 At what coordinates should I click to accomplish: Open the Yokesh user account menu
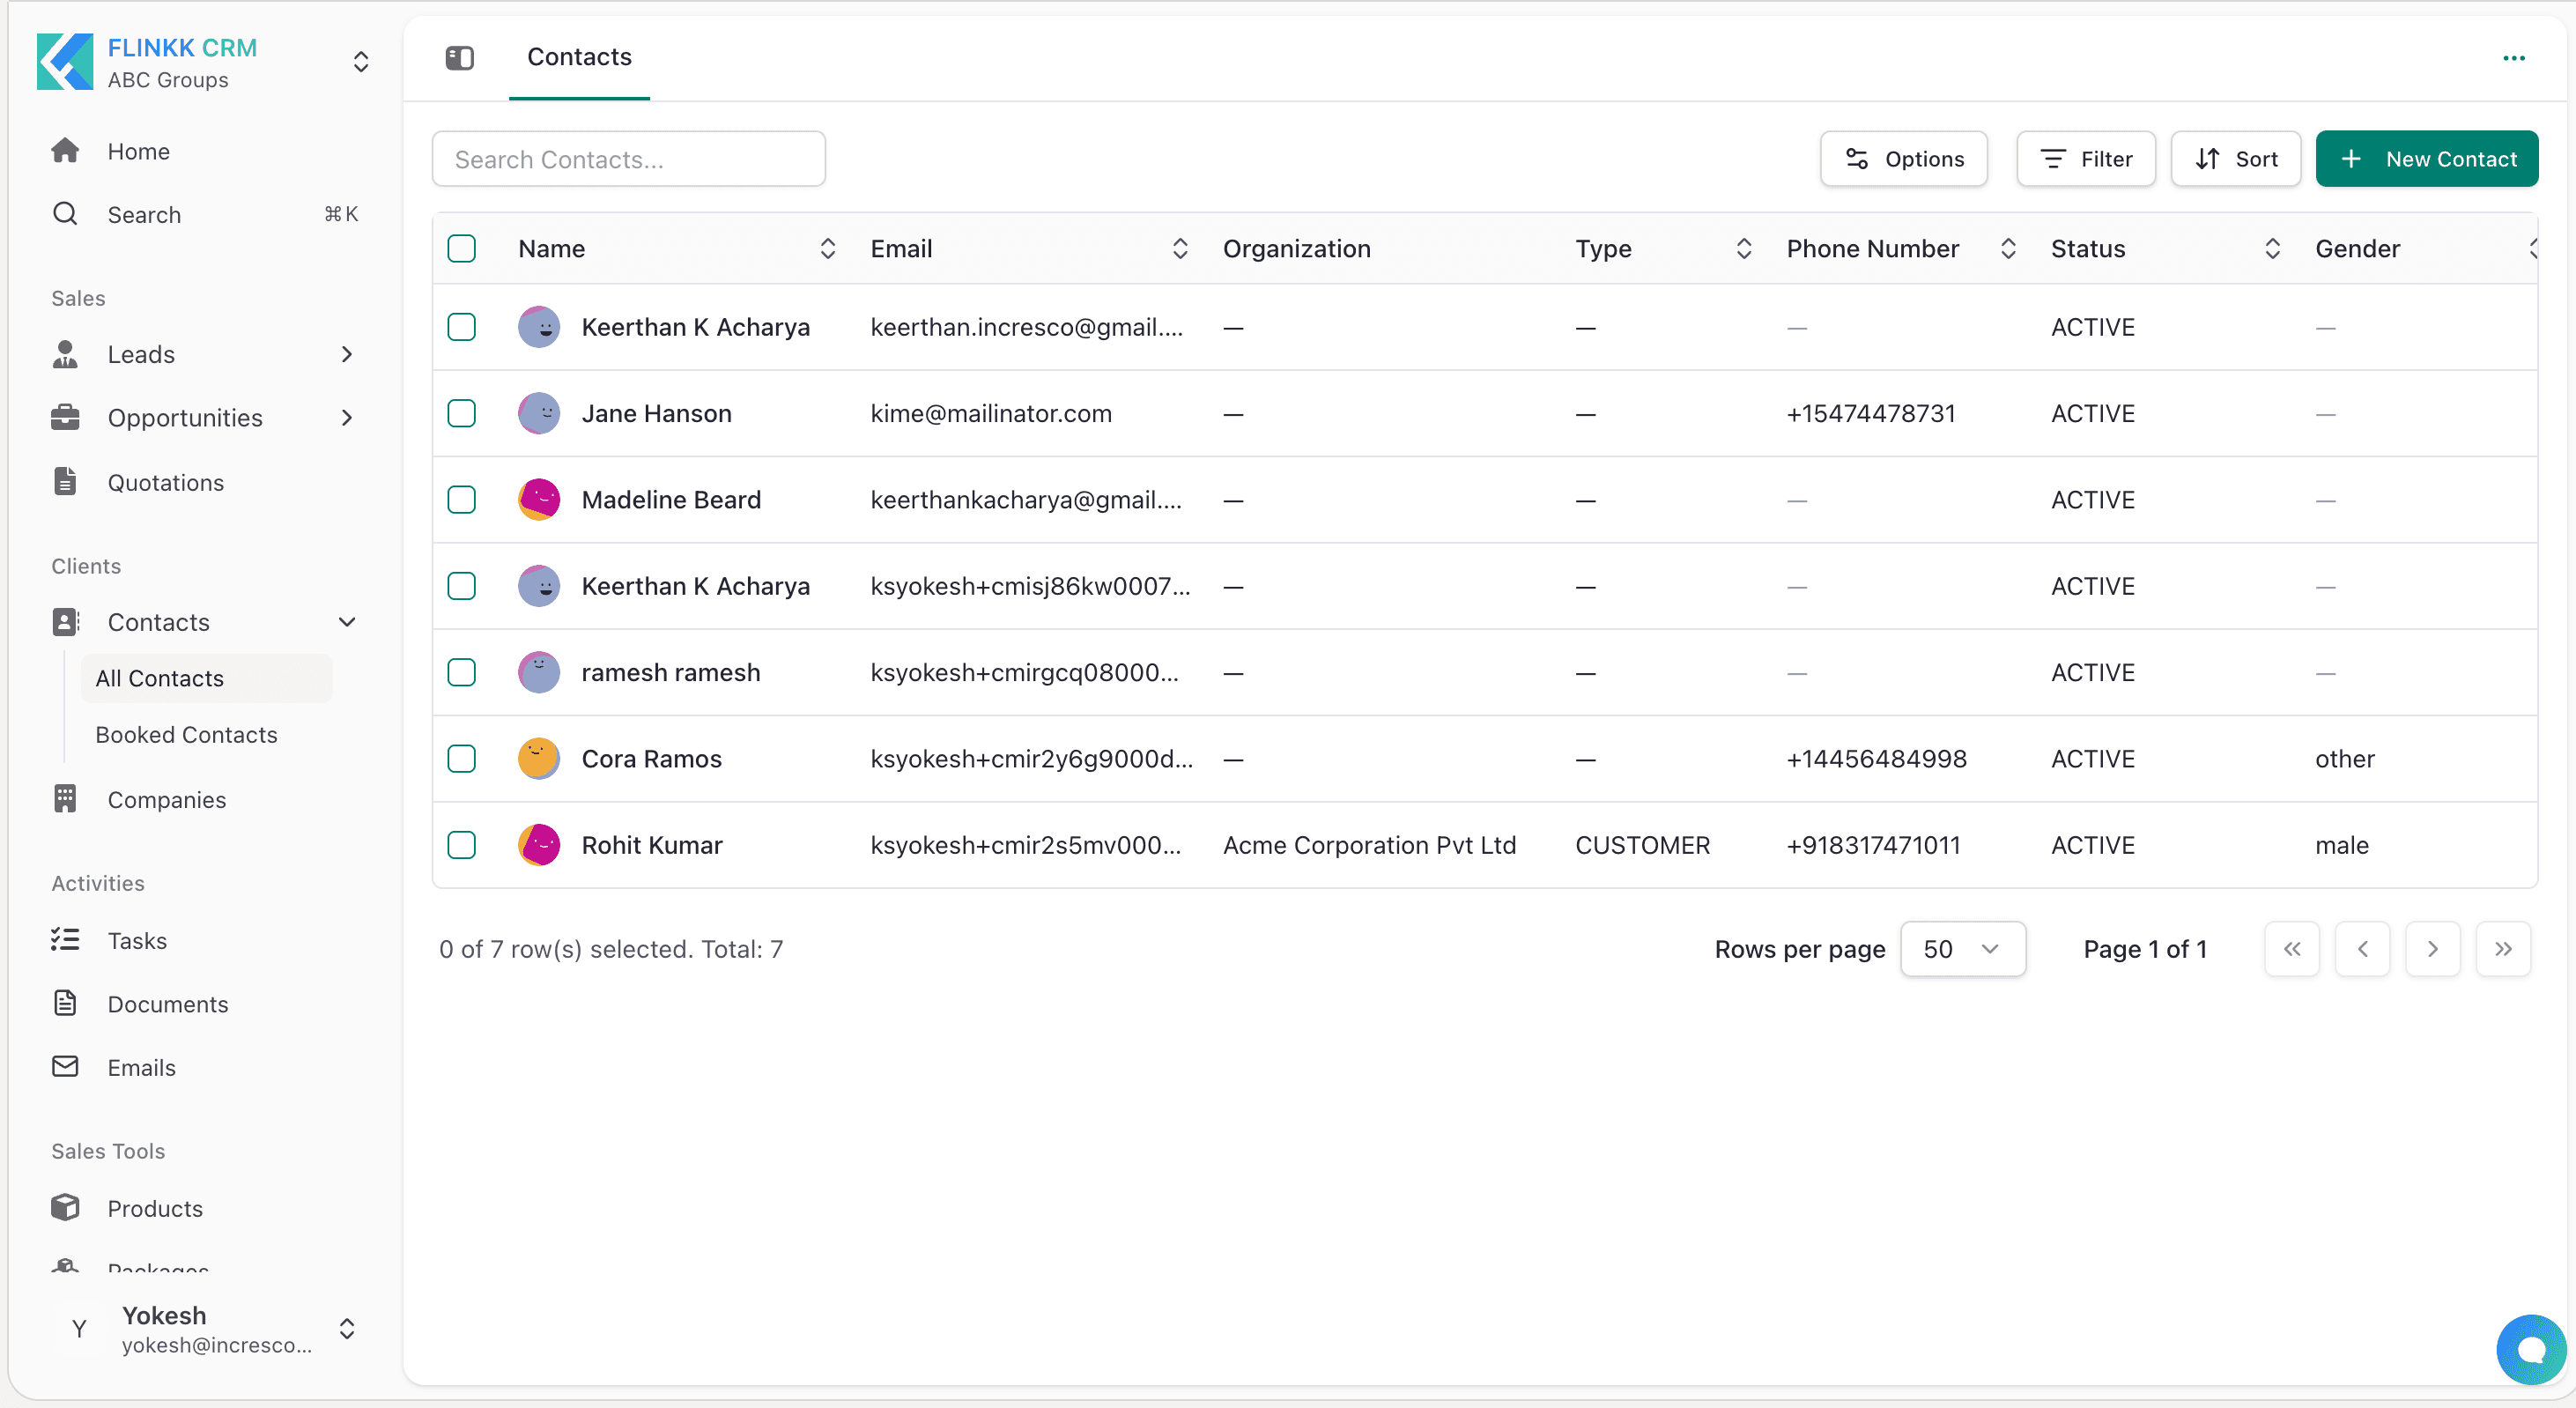pyautogui.click(x=205, y=1328)
